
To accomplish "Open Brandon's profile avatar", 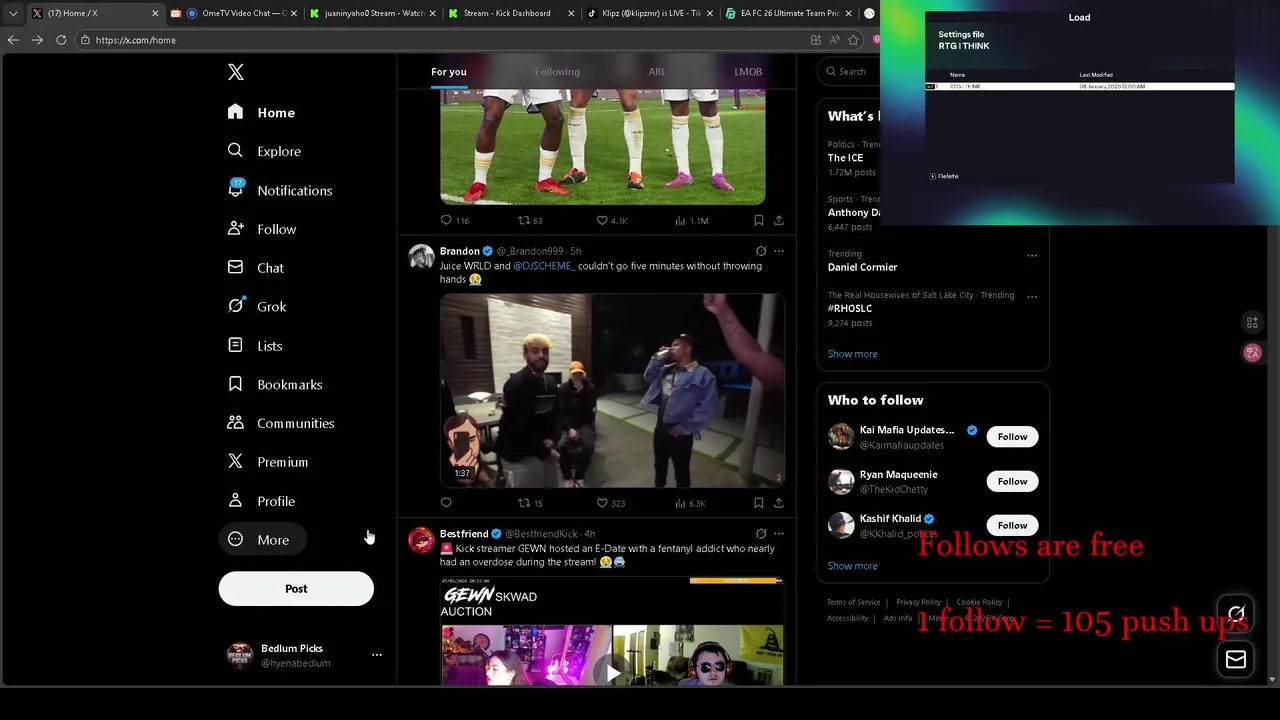I will pyautogui.click(x=421, y=257).
